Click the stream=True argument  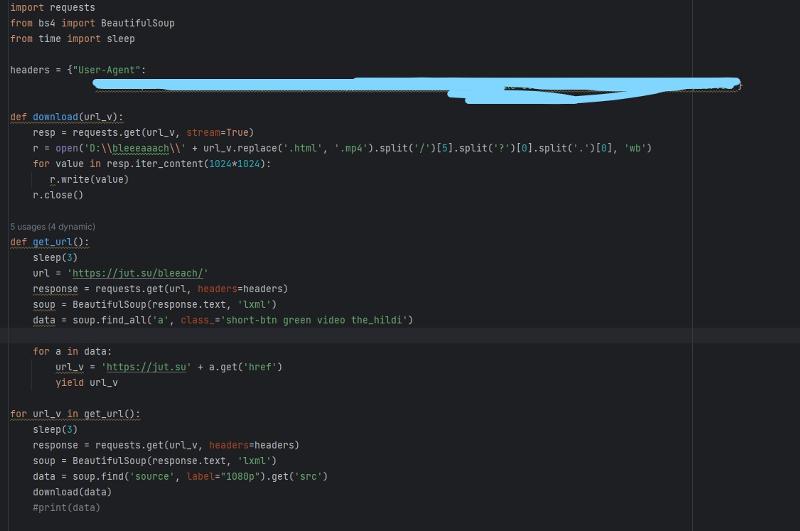(225, 132)
